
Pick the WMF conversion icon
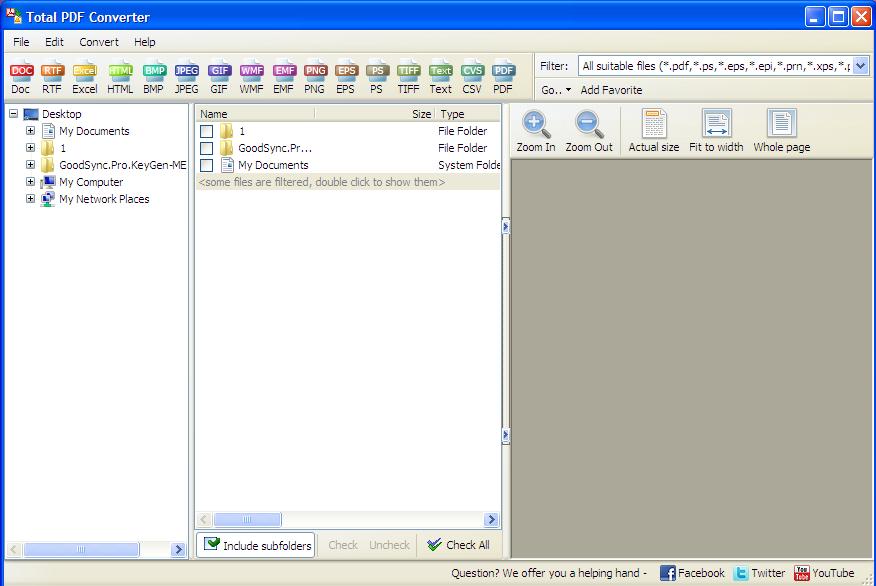(251, 77)
